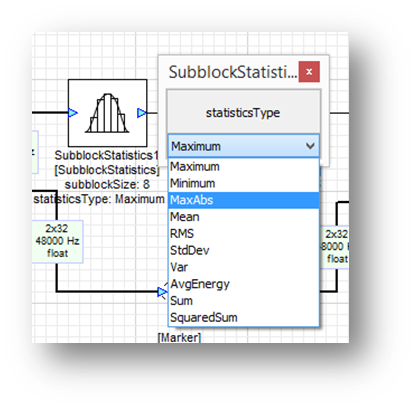414x408 pixels.
Task: Click the SubblockStatistics histogram module icon
Action: (107, 113)
